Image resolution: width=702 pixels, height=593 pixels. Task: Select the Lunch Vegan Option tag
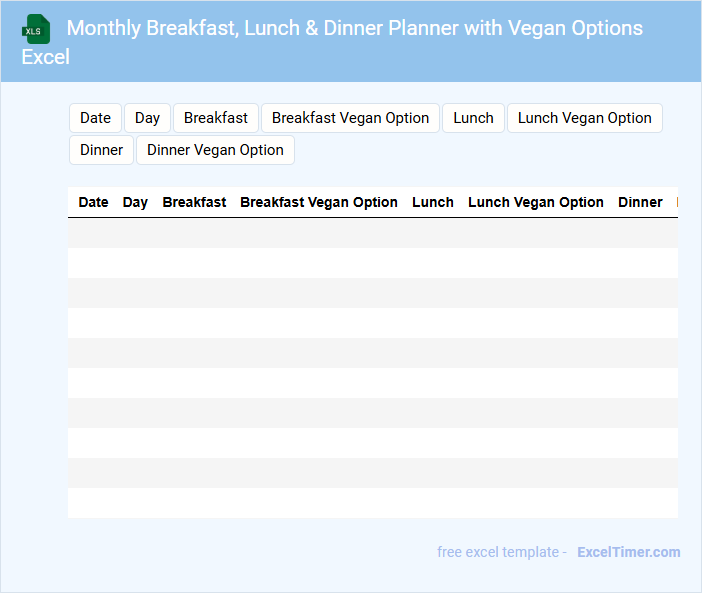click(584, 118)
